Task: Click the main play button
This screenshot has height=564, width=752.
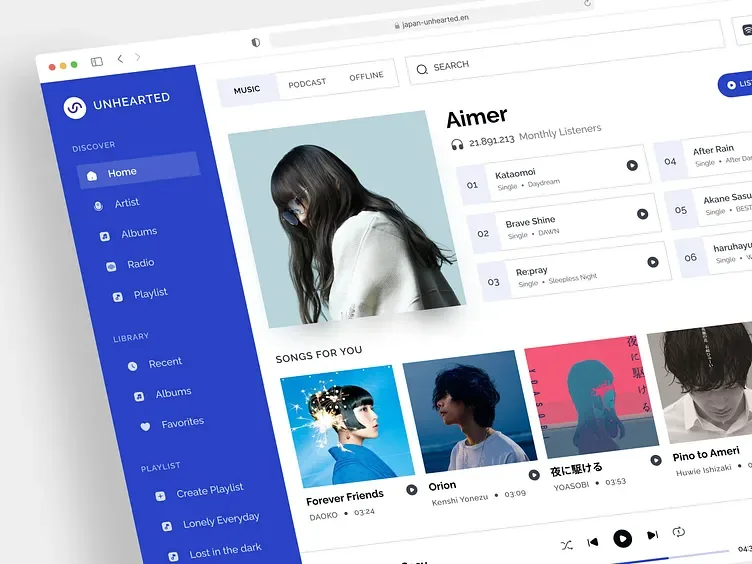Action: tap(623, 539)
